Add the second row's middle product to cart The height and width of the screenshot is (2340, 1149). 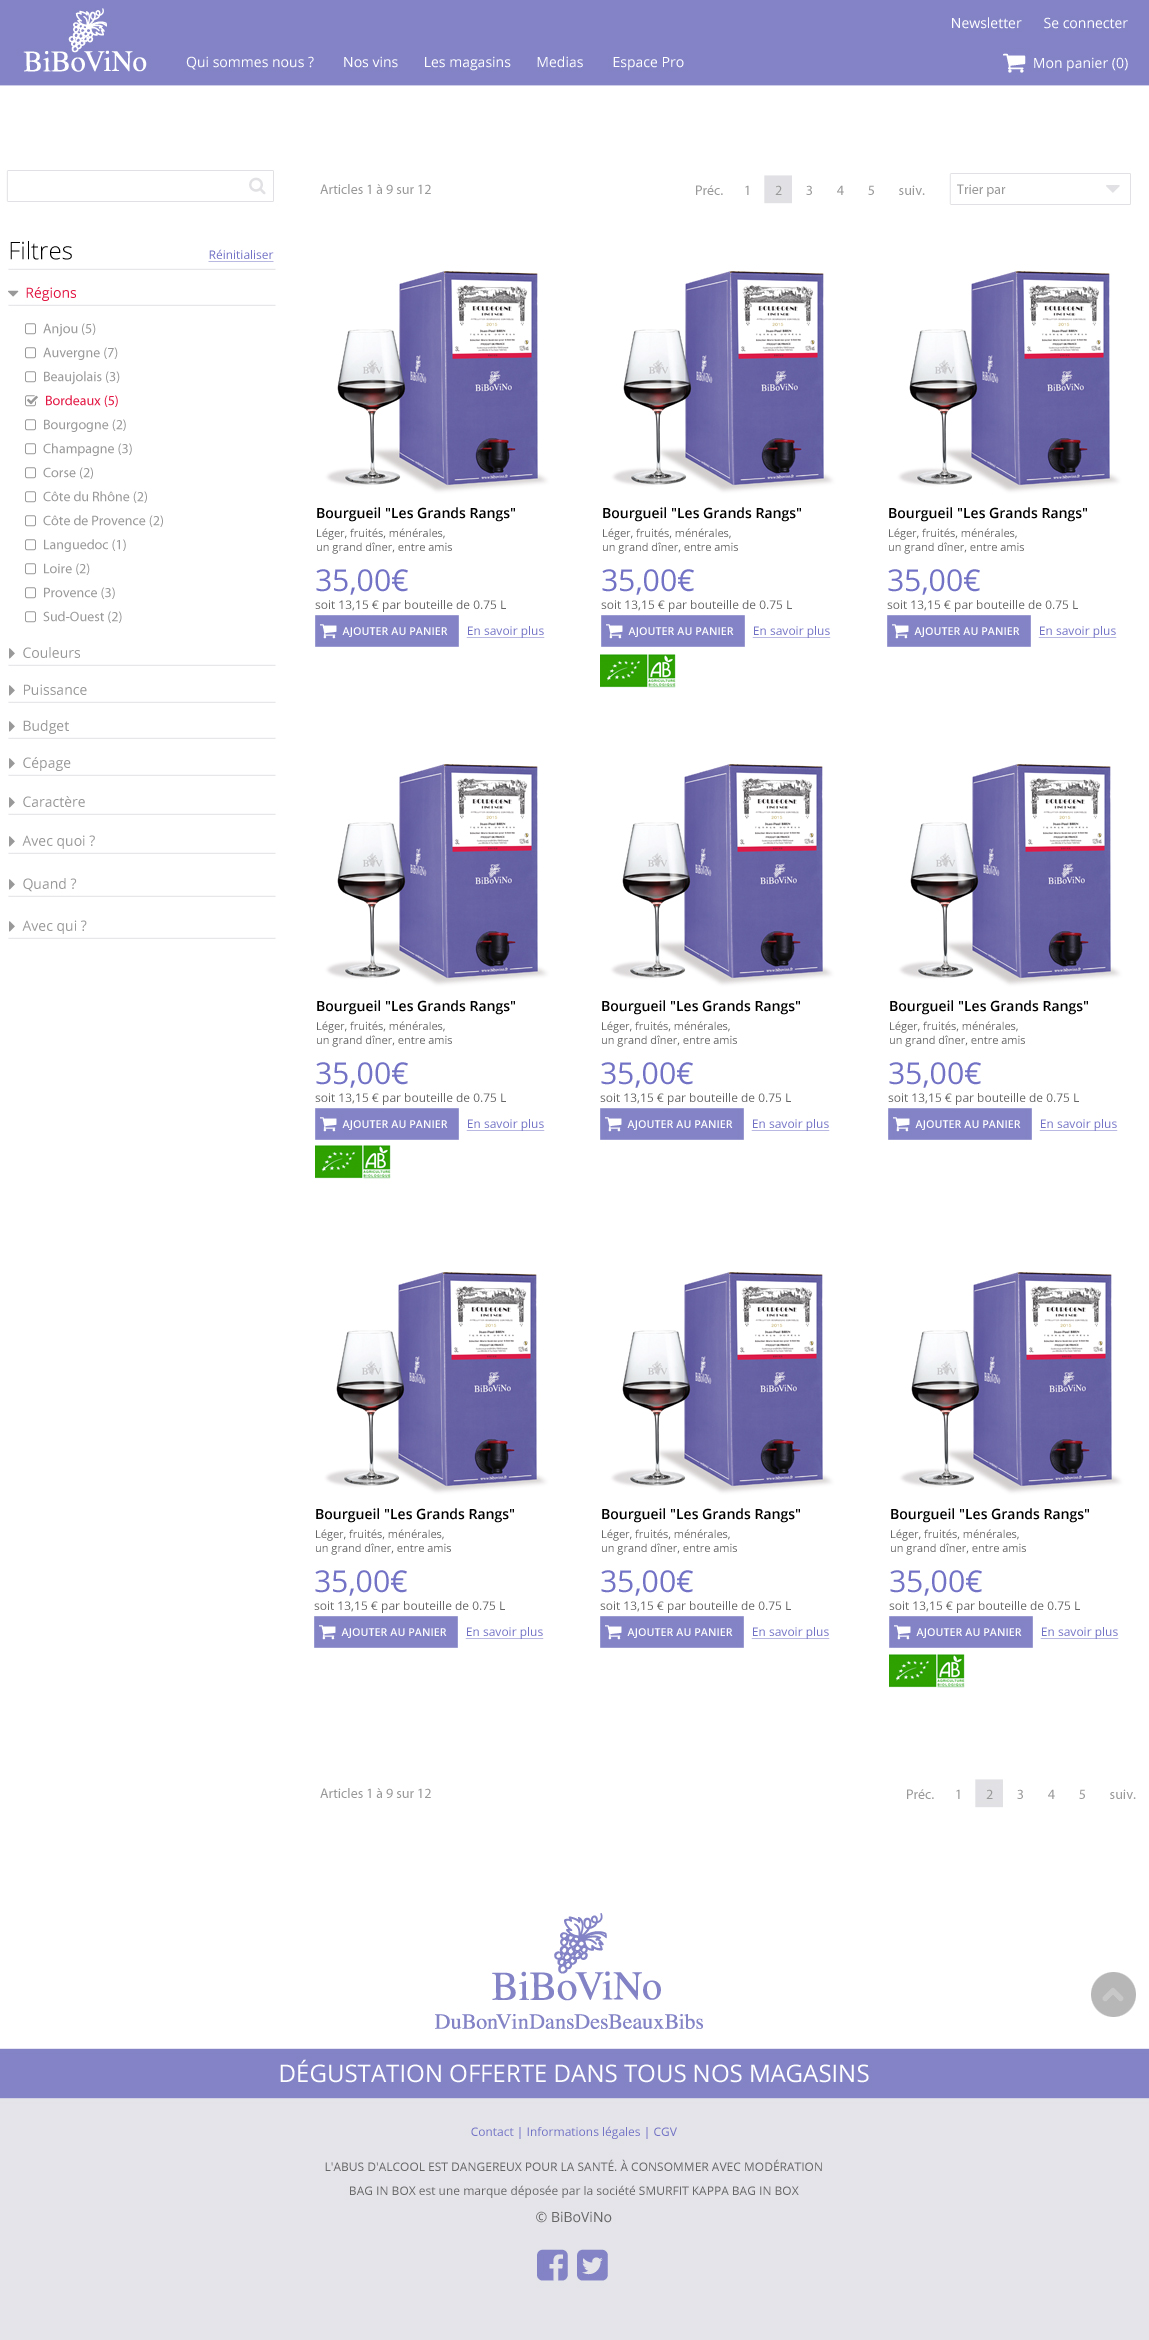point(671,1124)
